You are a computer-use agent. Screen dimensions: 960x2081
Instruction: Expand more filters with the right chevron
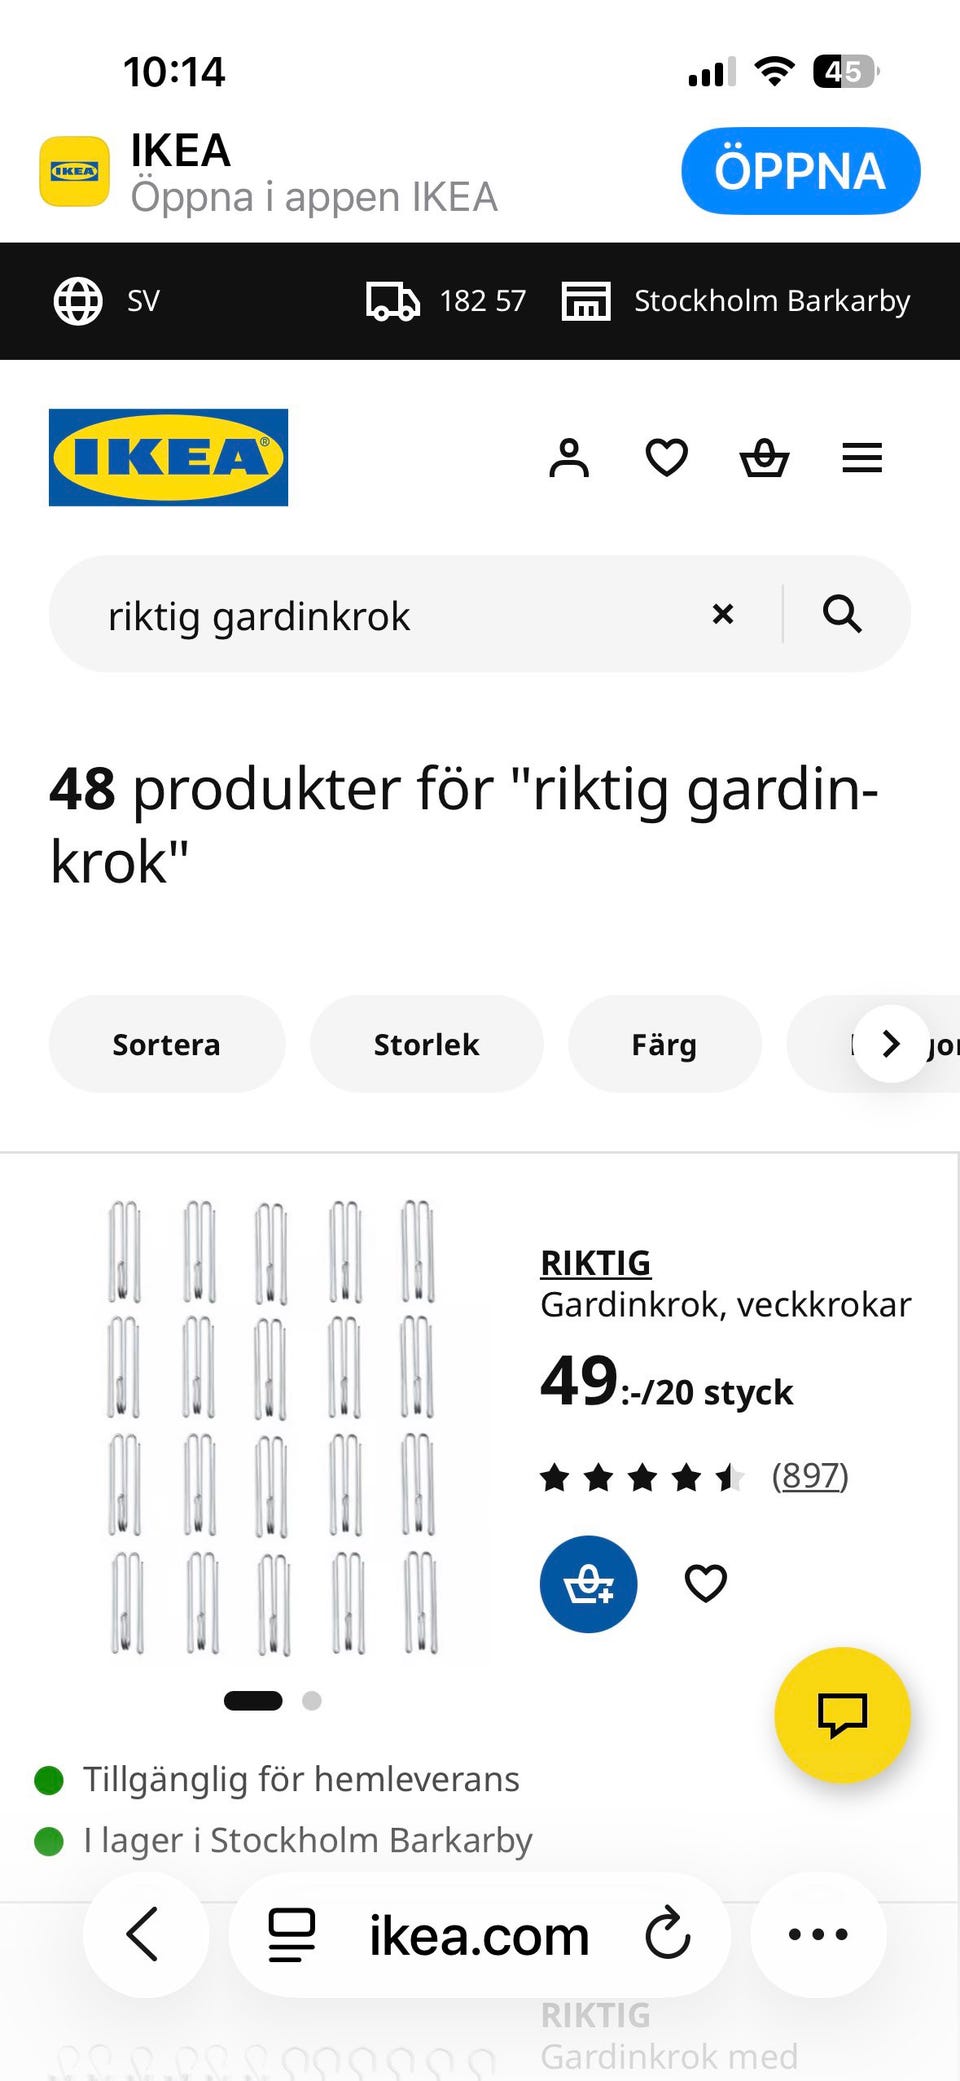(x=889, y=1043)
